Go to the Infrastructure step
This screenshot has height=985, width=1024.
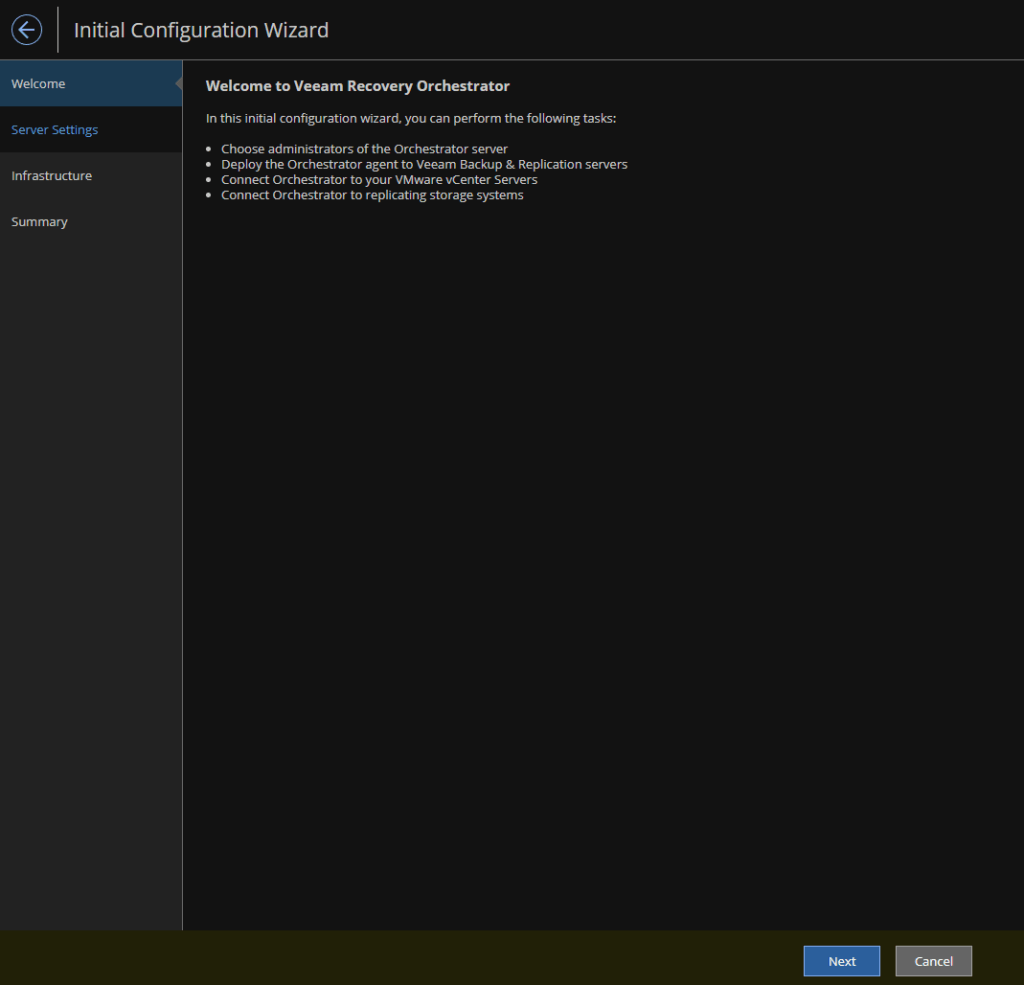click(x=91, y=176)
